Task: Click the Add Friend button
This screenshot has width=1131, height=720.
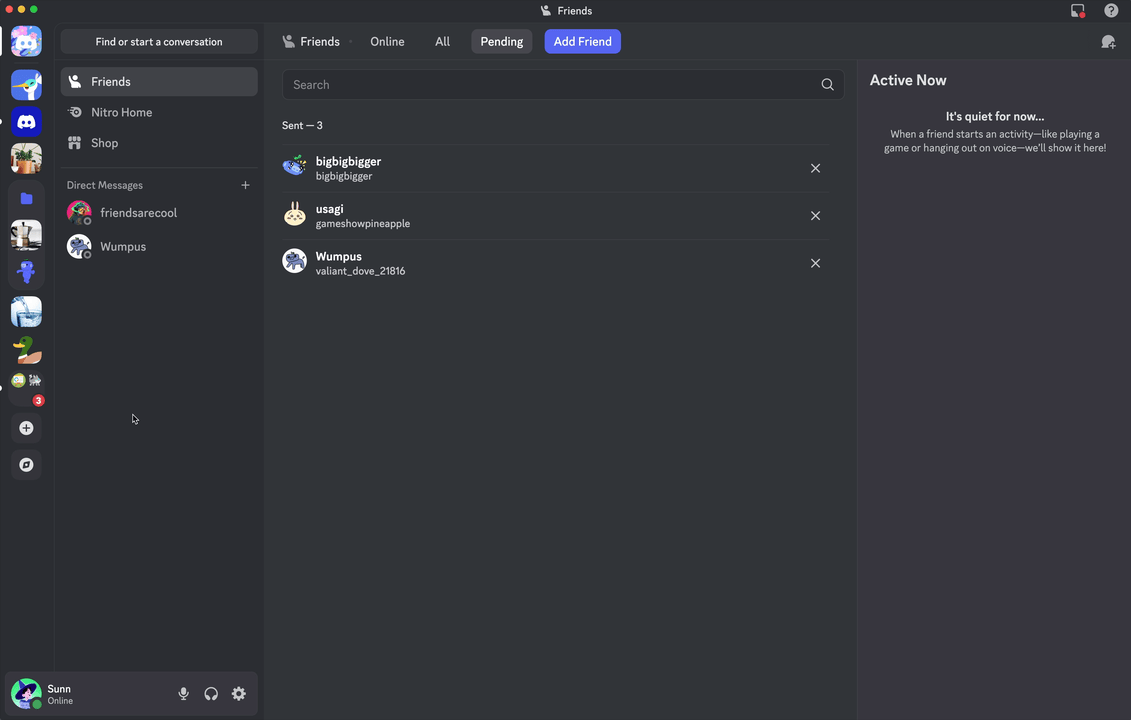Action: (582, 42)
